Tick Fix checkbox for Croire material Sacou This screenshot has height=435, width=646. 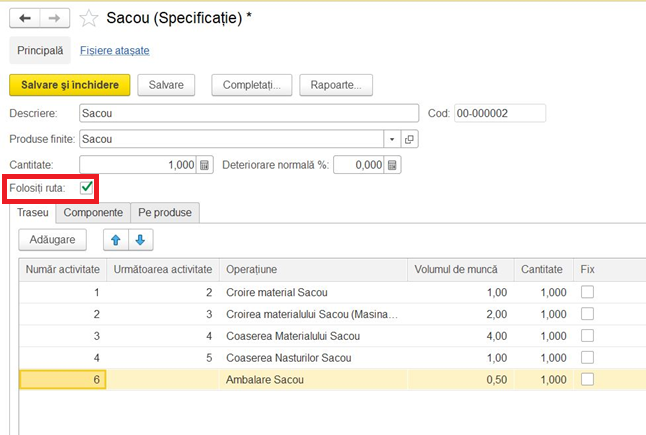tap(587, 292)
